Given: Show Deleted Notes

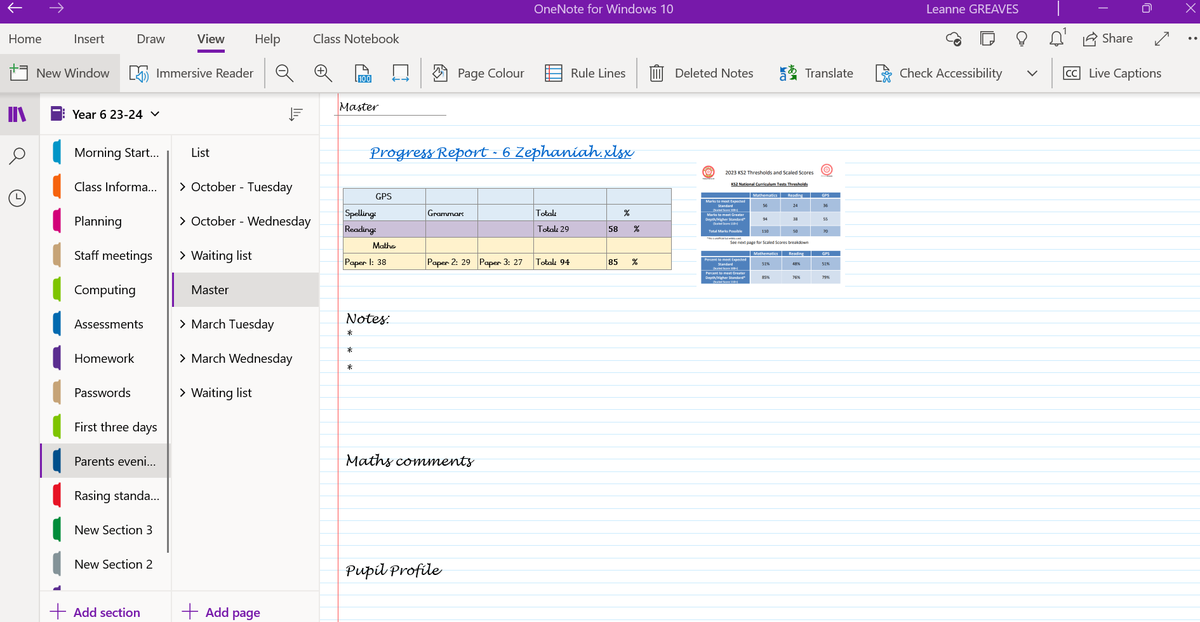Looking at the screenshot, I should (701, 73).
